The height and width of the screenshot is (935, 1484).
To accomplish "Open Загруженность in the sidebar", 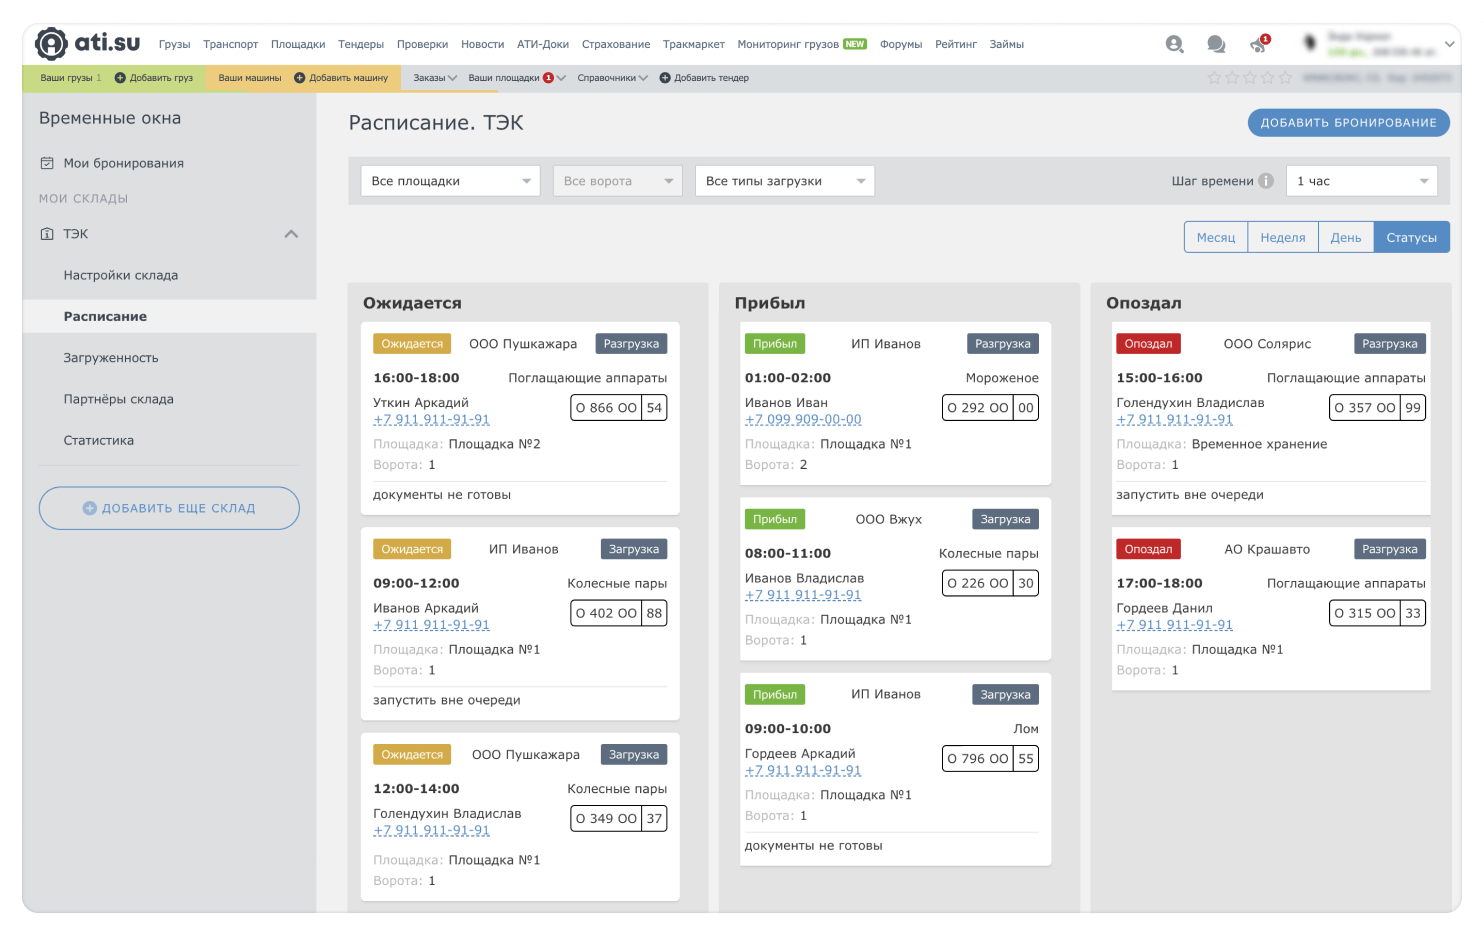I will coord(111,358).
